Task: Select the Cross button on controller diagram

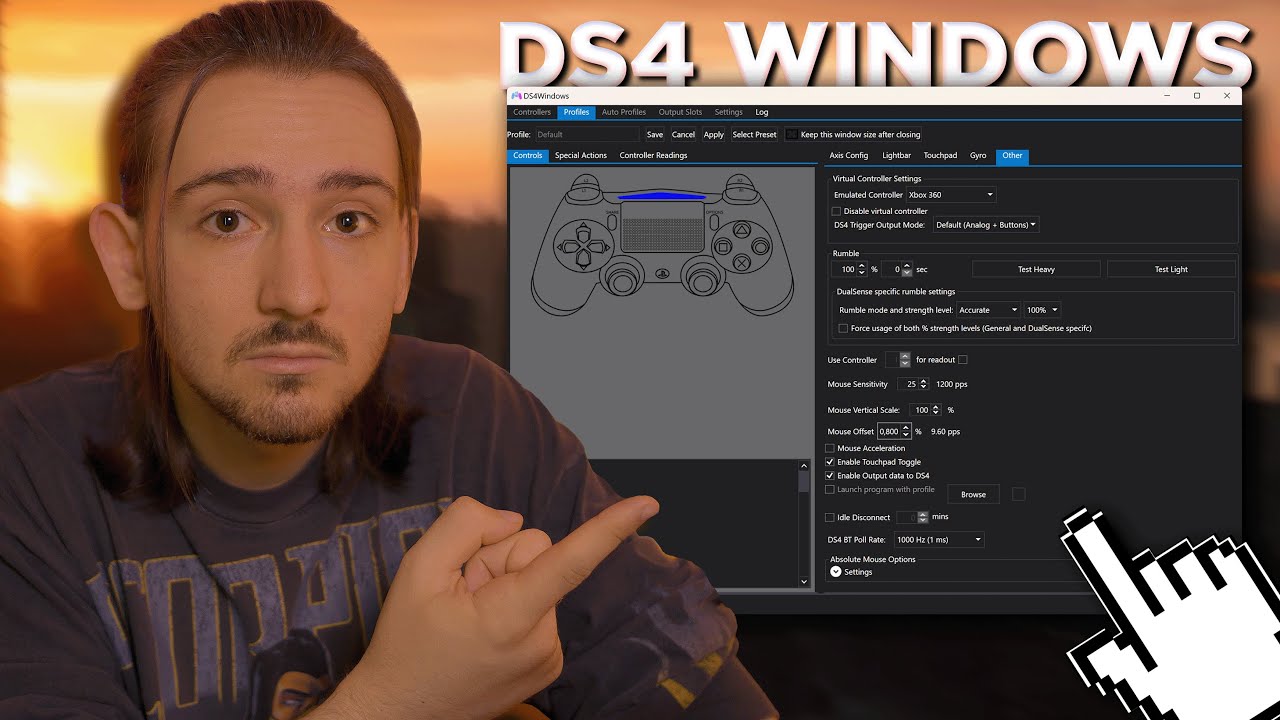Action: tap(743, 263)
